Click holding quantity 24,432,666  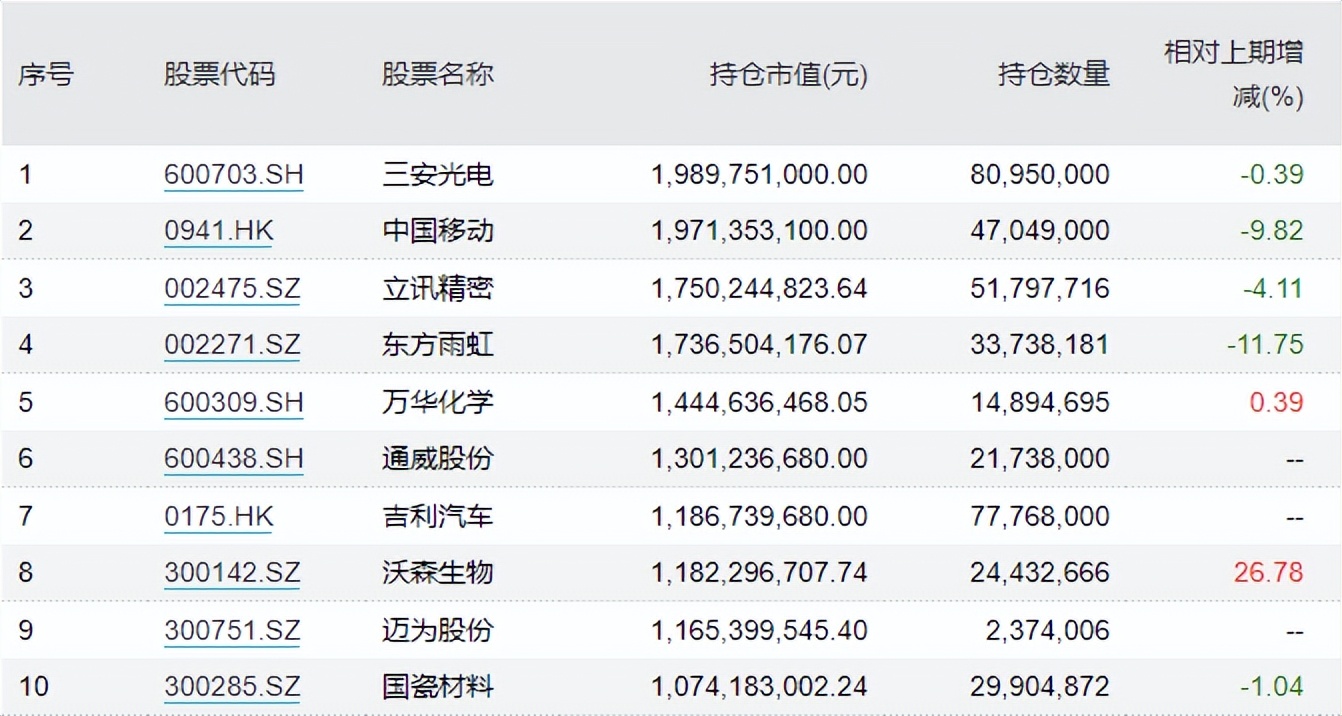[x=1040, y=573]
